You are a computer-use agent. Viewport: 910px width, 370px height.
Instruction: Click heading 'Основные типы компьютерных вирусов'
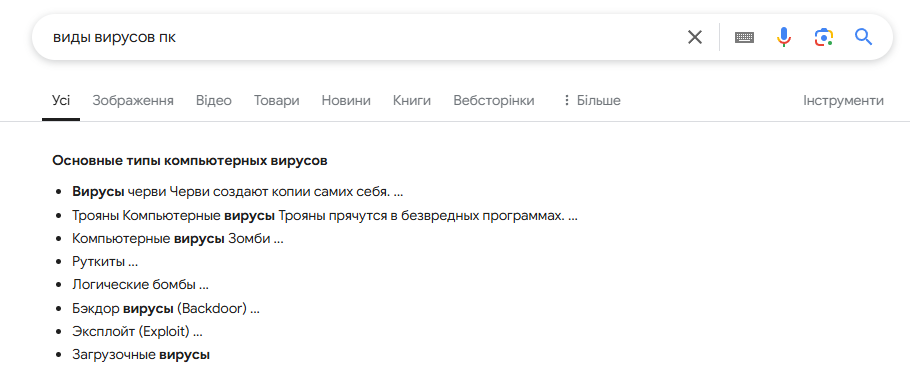point(190,161)
